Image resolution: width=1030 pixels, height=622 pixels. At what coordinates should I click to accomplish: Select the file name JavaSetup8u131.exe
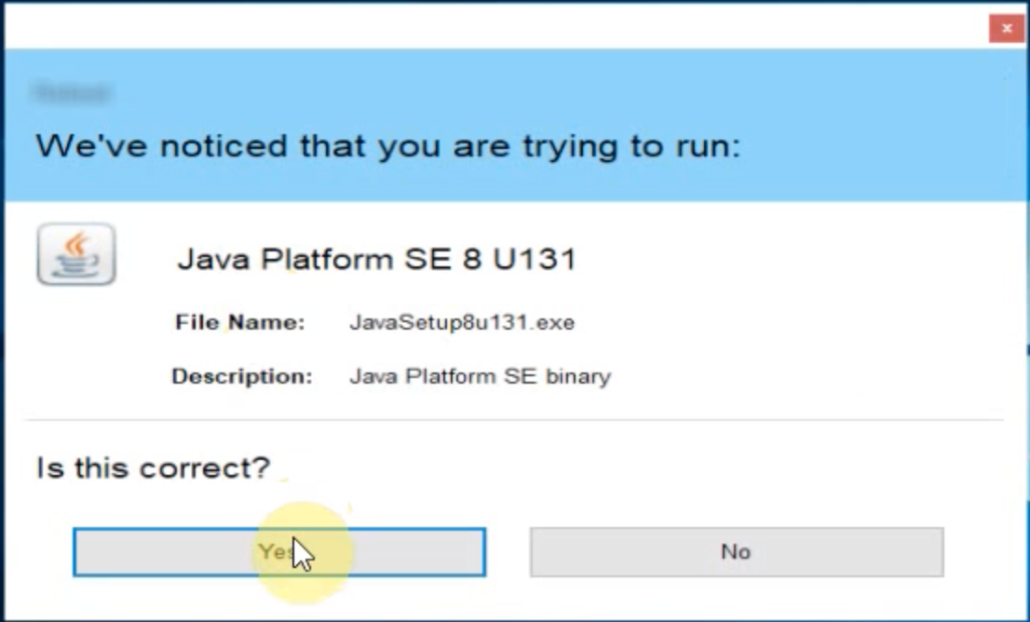pyautogui.click(x=462, y=322)
